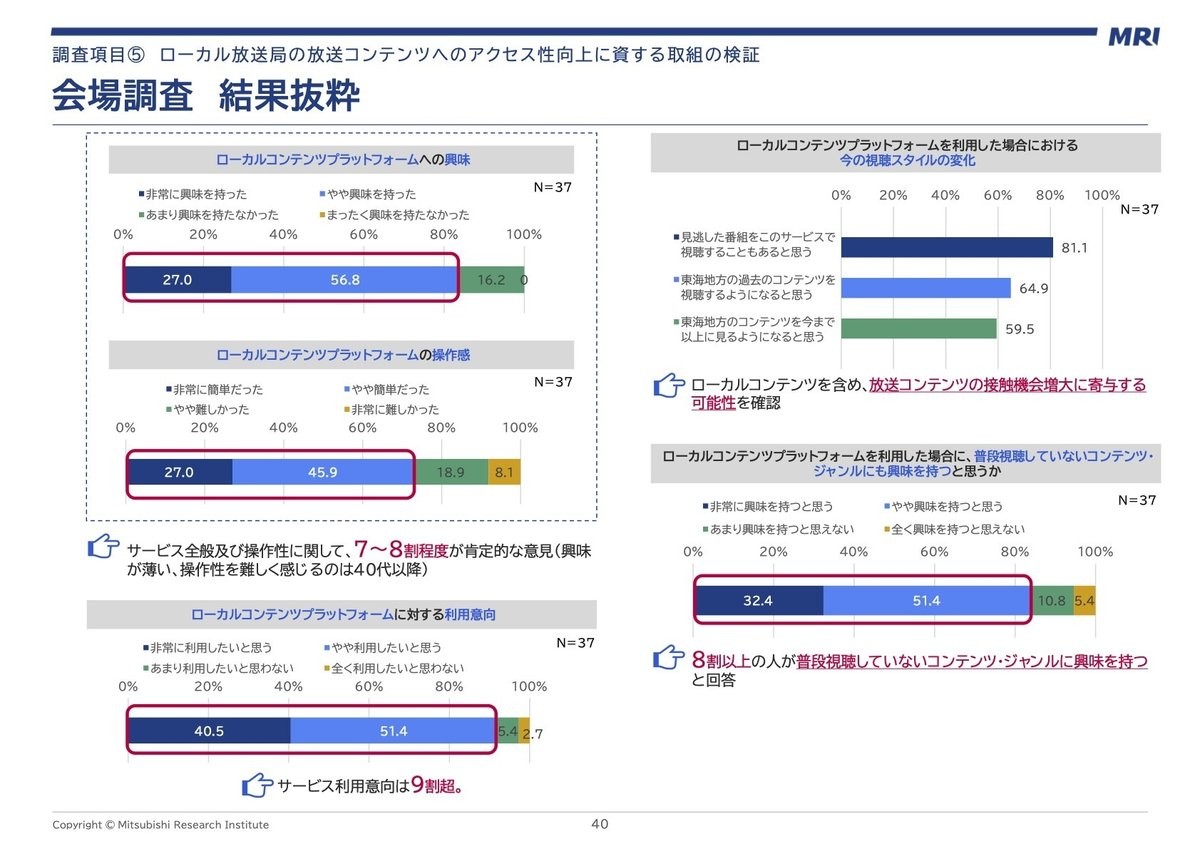Click N=37 label of the 利用意向 chart
Image resolution: width=1200 pixels, height=848 pixels.
575,643
